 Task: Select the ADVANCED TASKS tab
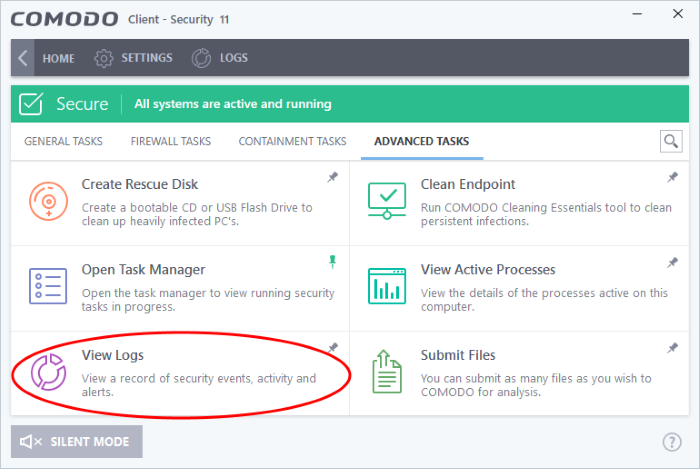pyautogui.click(x=421, y=141)
